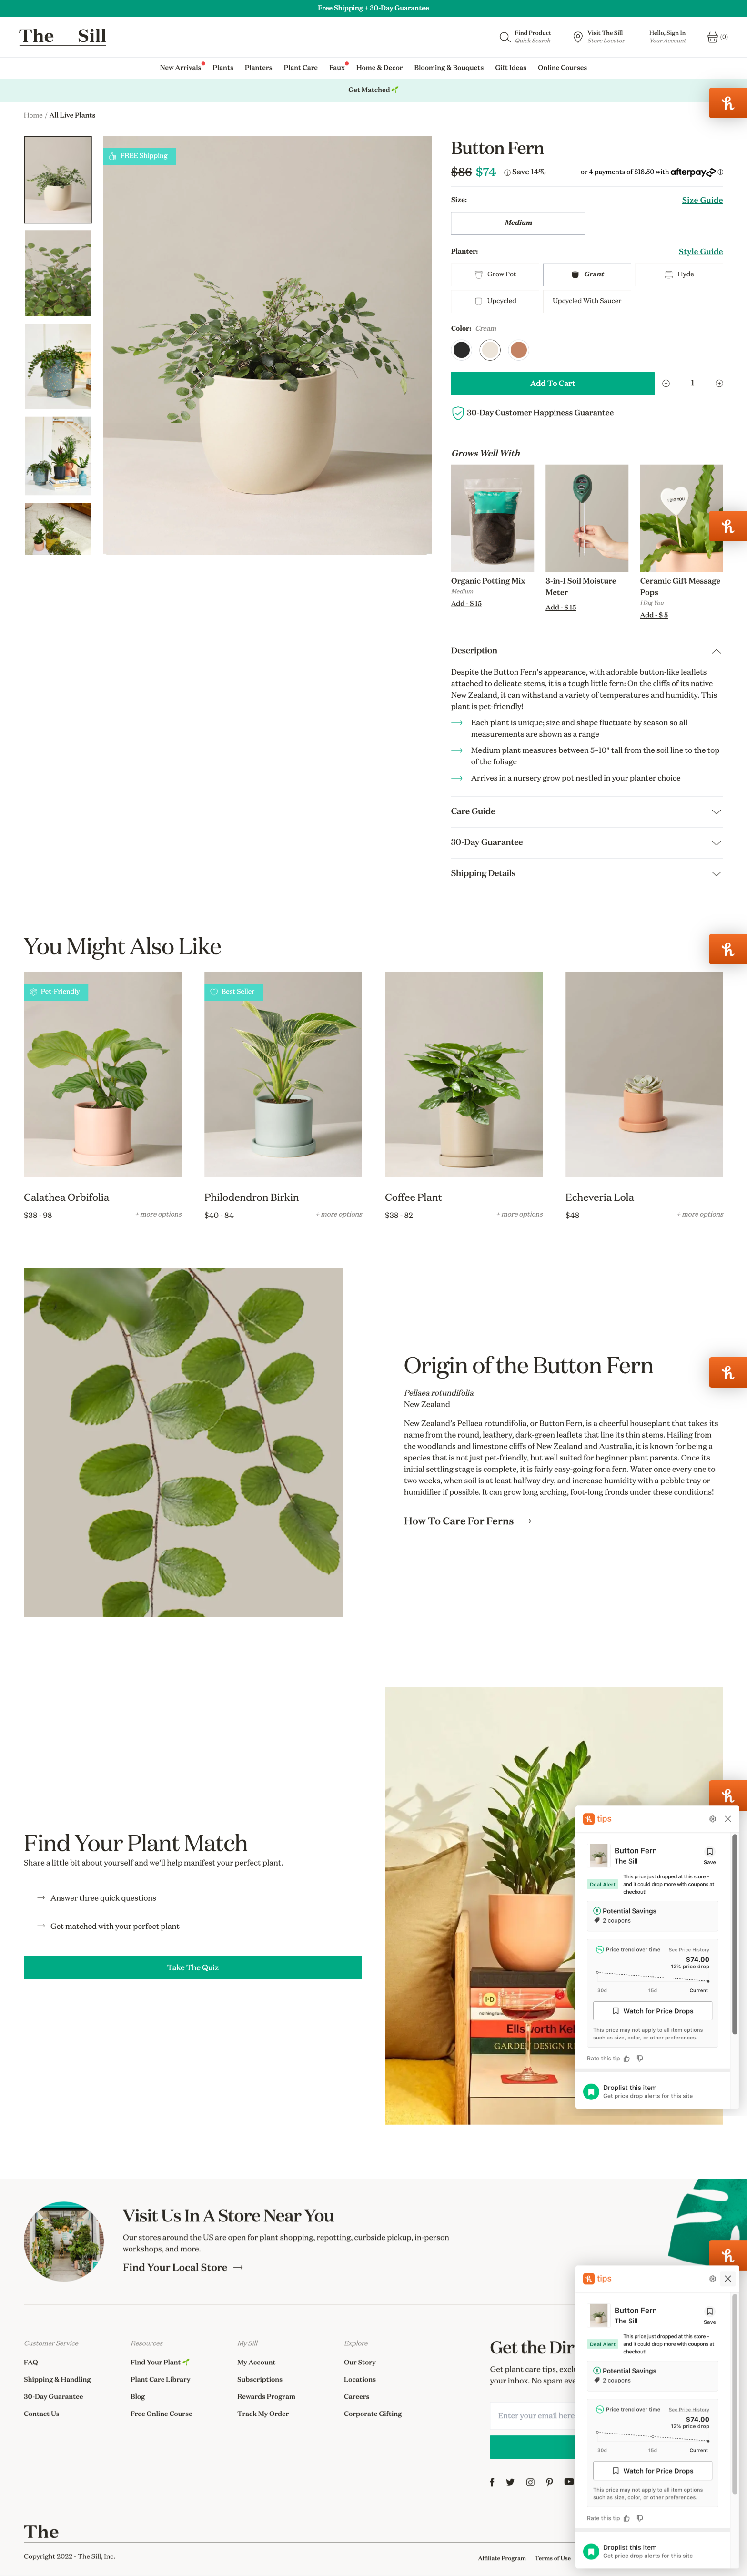Open Facebook icon in footer
Image resolution: width=747 pixels, height=2576 pixels.
[492, 2482]
